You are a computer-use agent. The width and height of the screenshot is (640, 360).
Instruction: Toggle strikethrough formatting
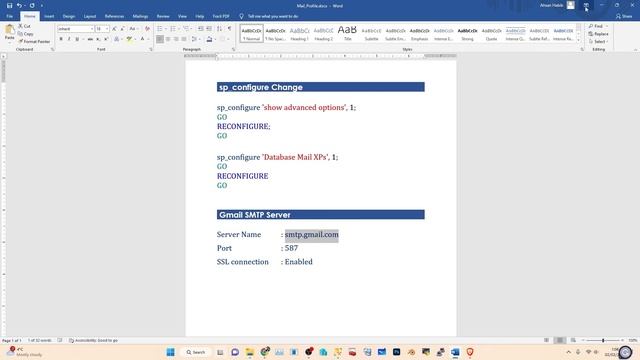(x=90, y=39)
